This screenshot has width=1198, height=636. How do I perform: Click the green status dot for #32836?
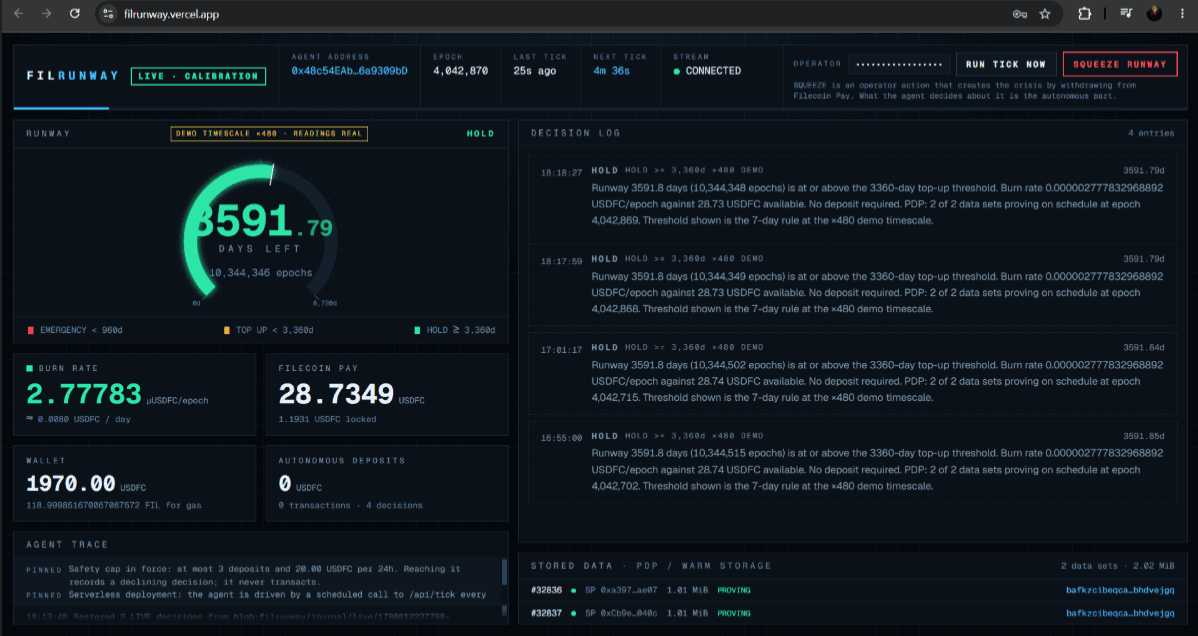(573, 591)
